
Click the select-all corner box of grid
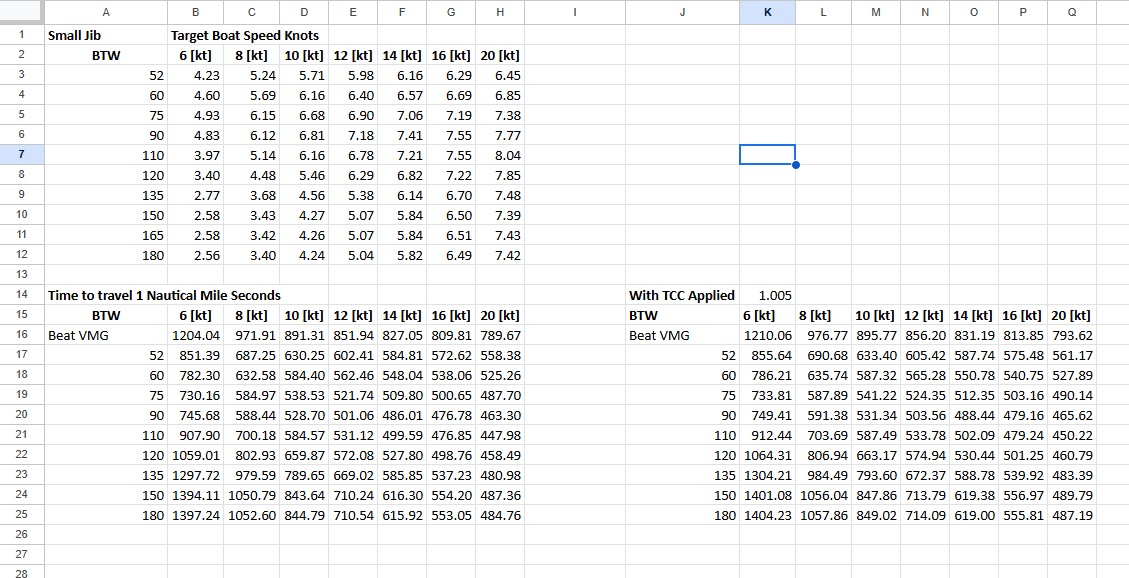point(21,11)
